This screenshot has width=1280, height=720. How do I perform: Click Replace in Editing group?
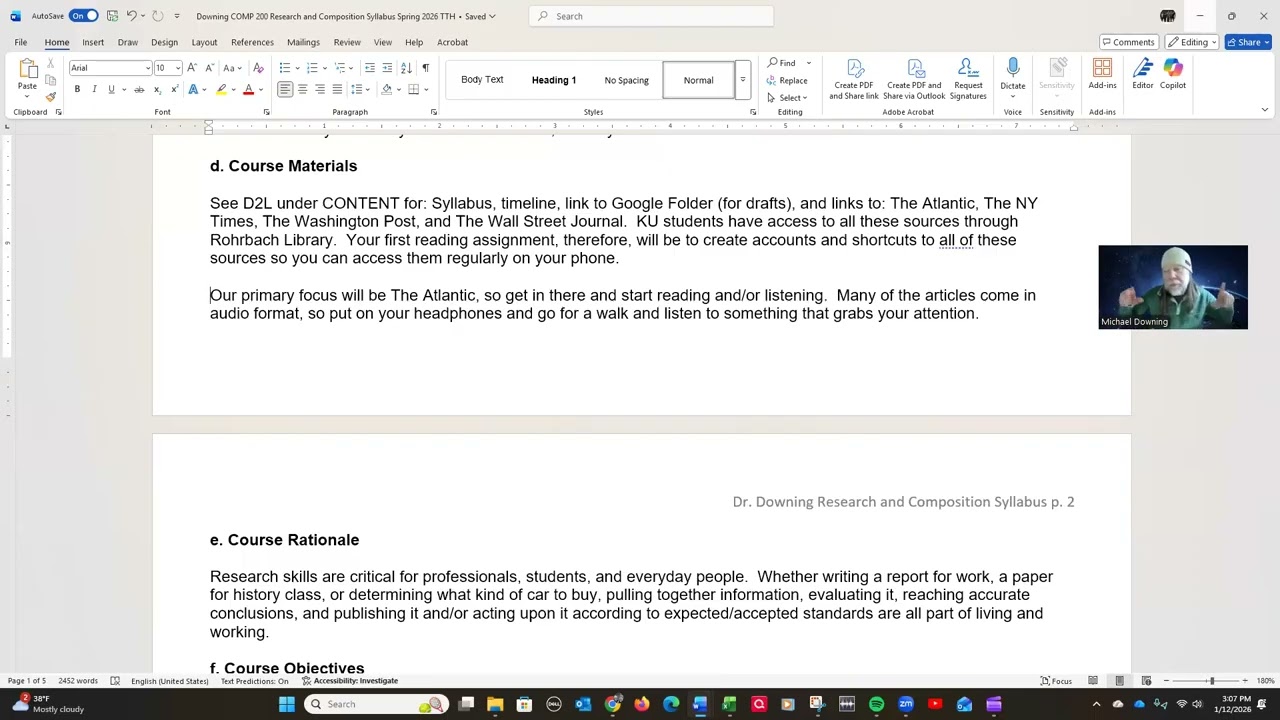(788, 81)
